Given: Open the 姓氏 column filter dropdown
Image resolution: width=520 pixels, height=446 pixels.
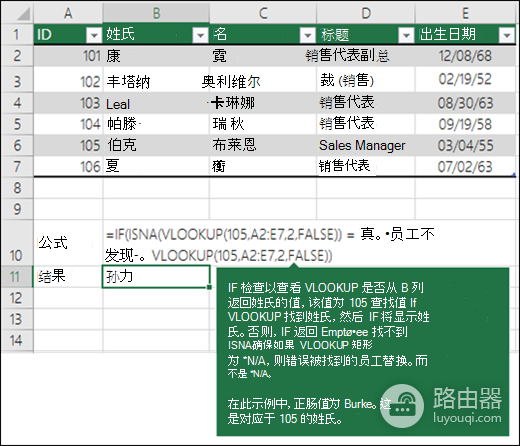Looking at the screenshot, I should click(x=200, y=35).
